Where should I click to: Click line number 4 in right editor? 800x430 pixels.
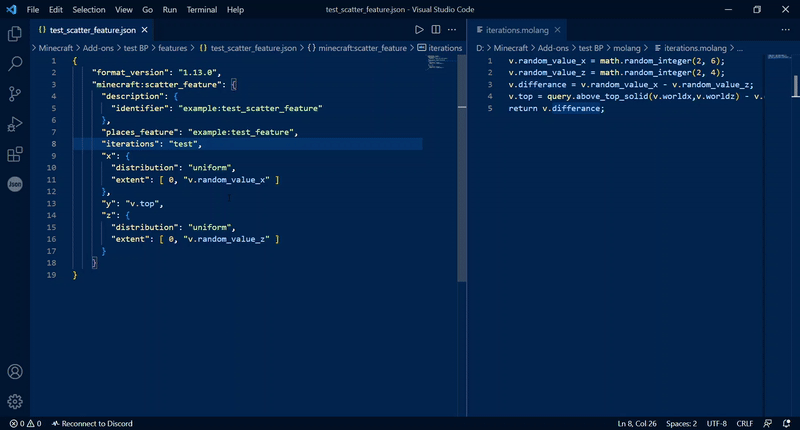coord(490,96)
